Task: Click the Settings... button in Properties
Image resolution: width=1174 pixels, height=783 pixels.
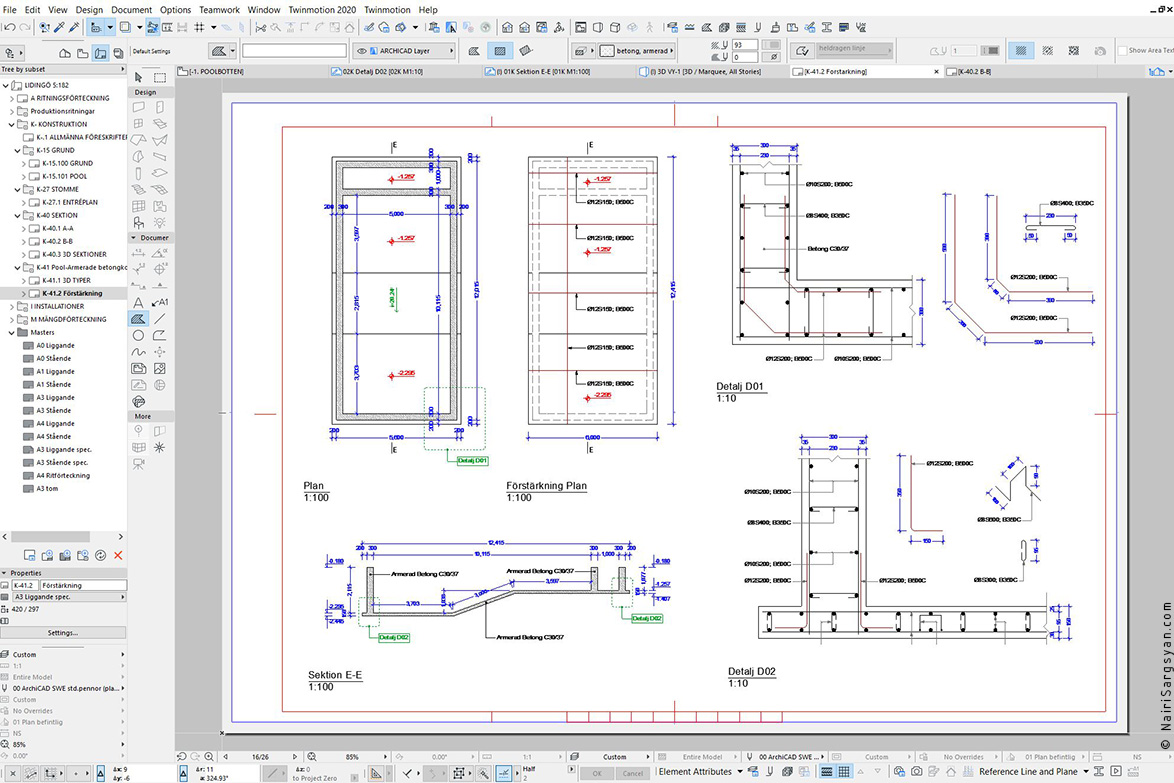Action: pos(63,633)
